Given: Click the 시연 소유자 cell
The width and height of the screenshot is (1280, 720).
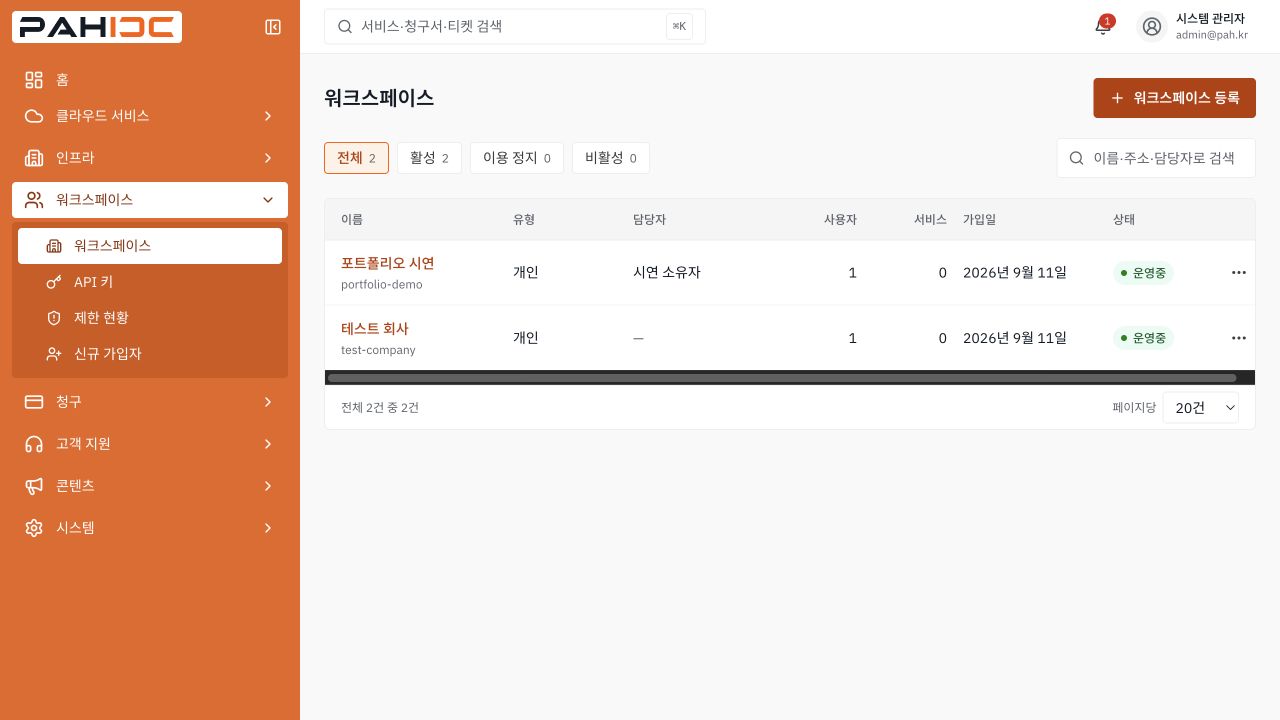Looking at the screenshot, I should [667, 272].
